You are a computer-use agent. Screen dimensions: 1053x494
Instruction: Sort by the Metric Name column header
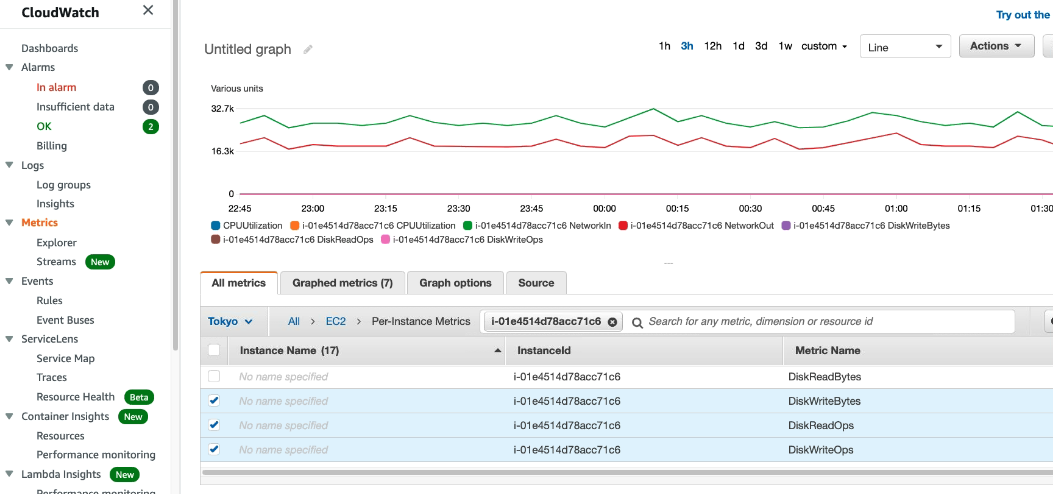827,350
